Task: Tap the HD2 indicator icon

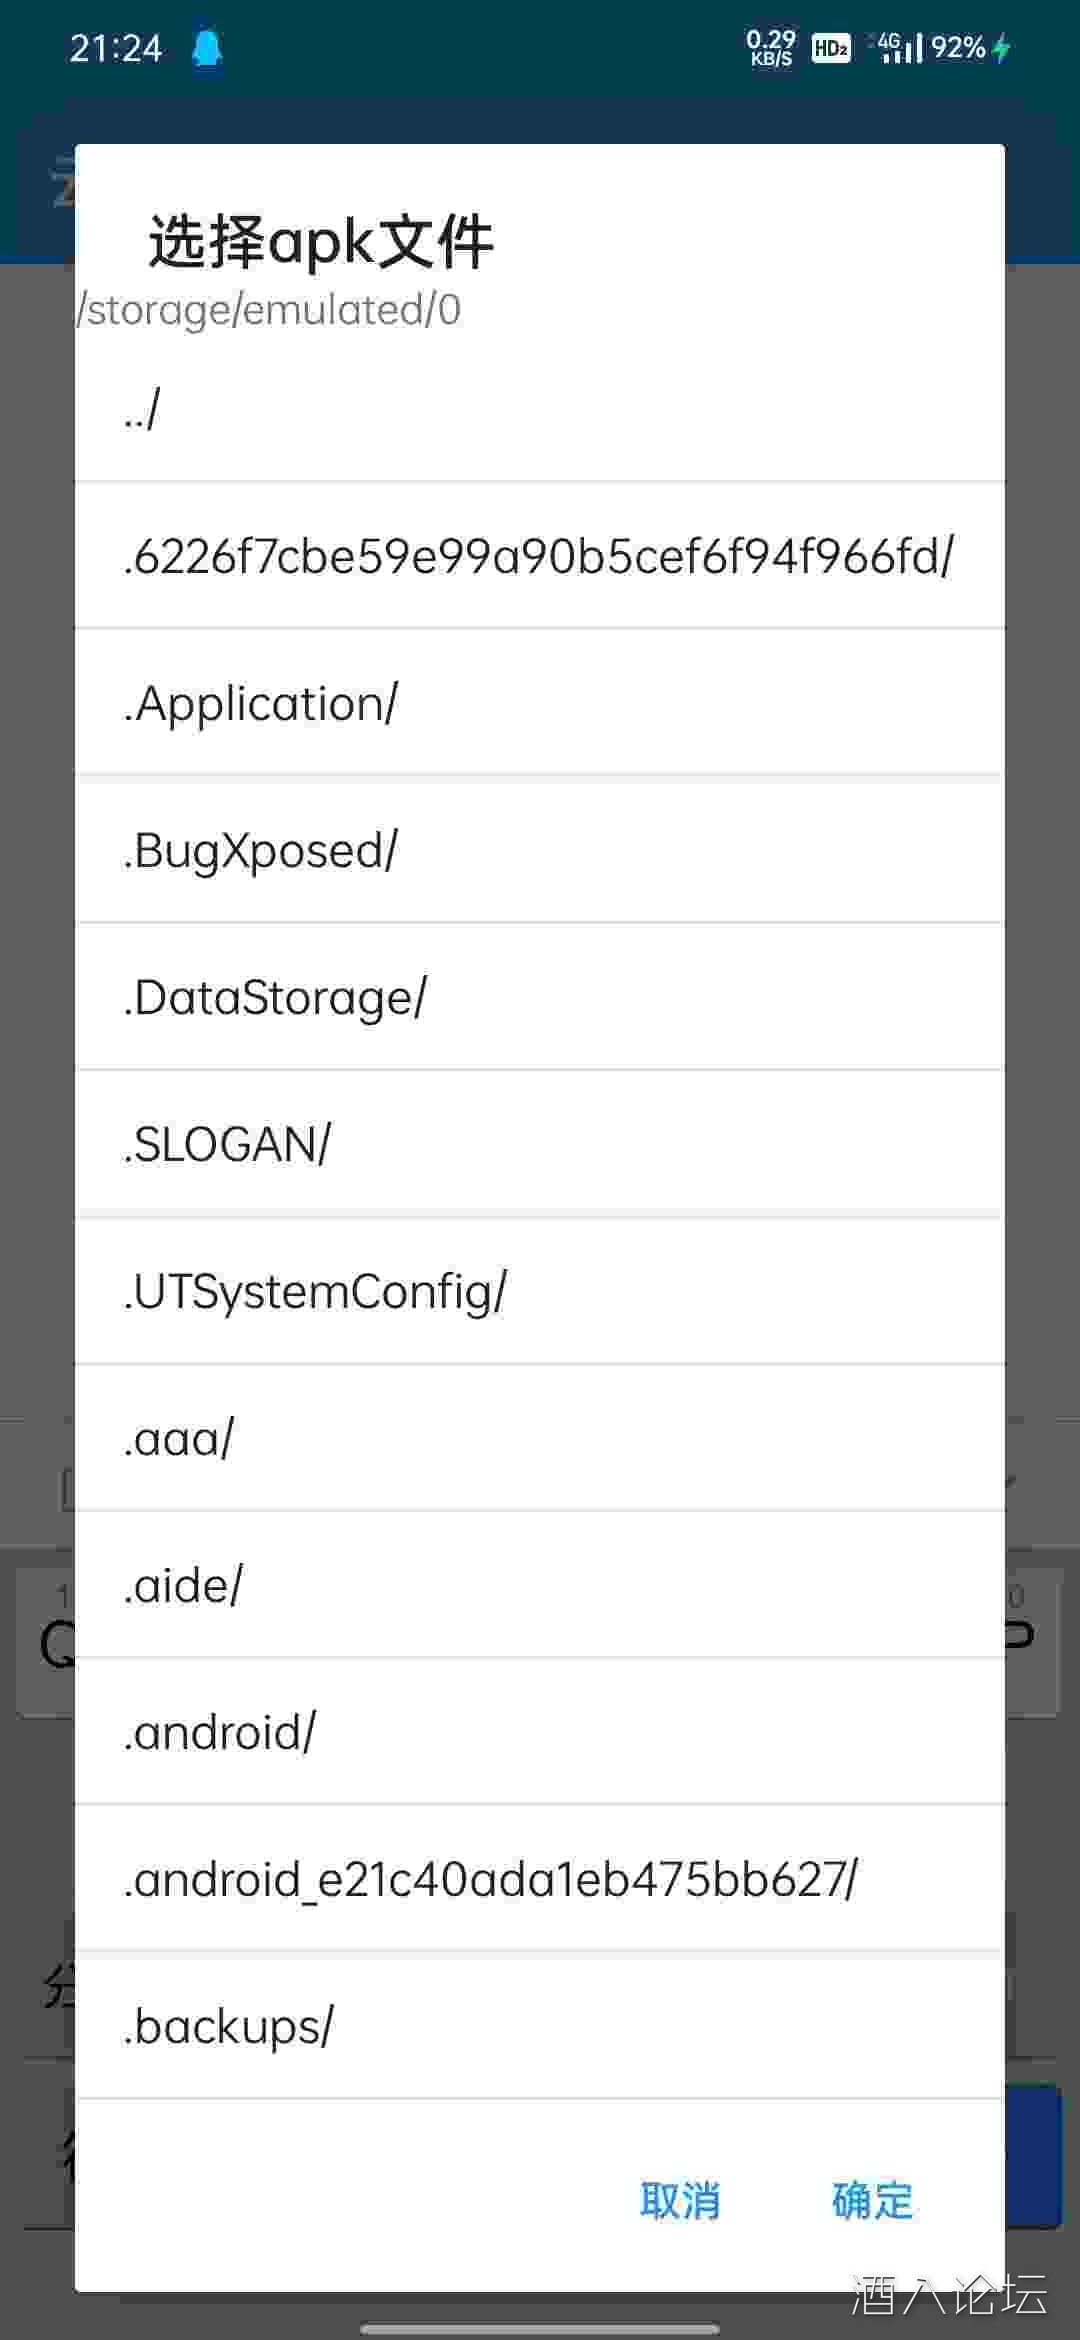Action: click(831, 48)
